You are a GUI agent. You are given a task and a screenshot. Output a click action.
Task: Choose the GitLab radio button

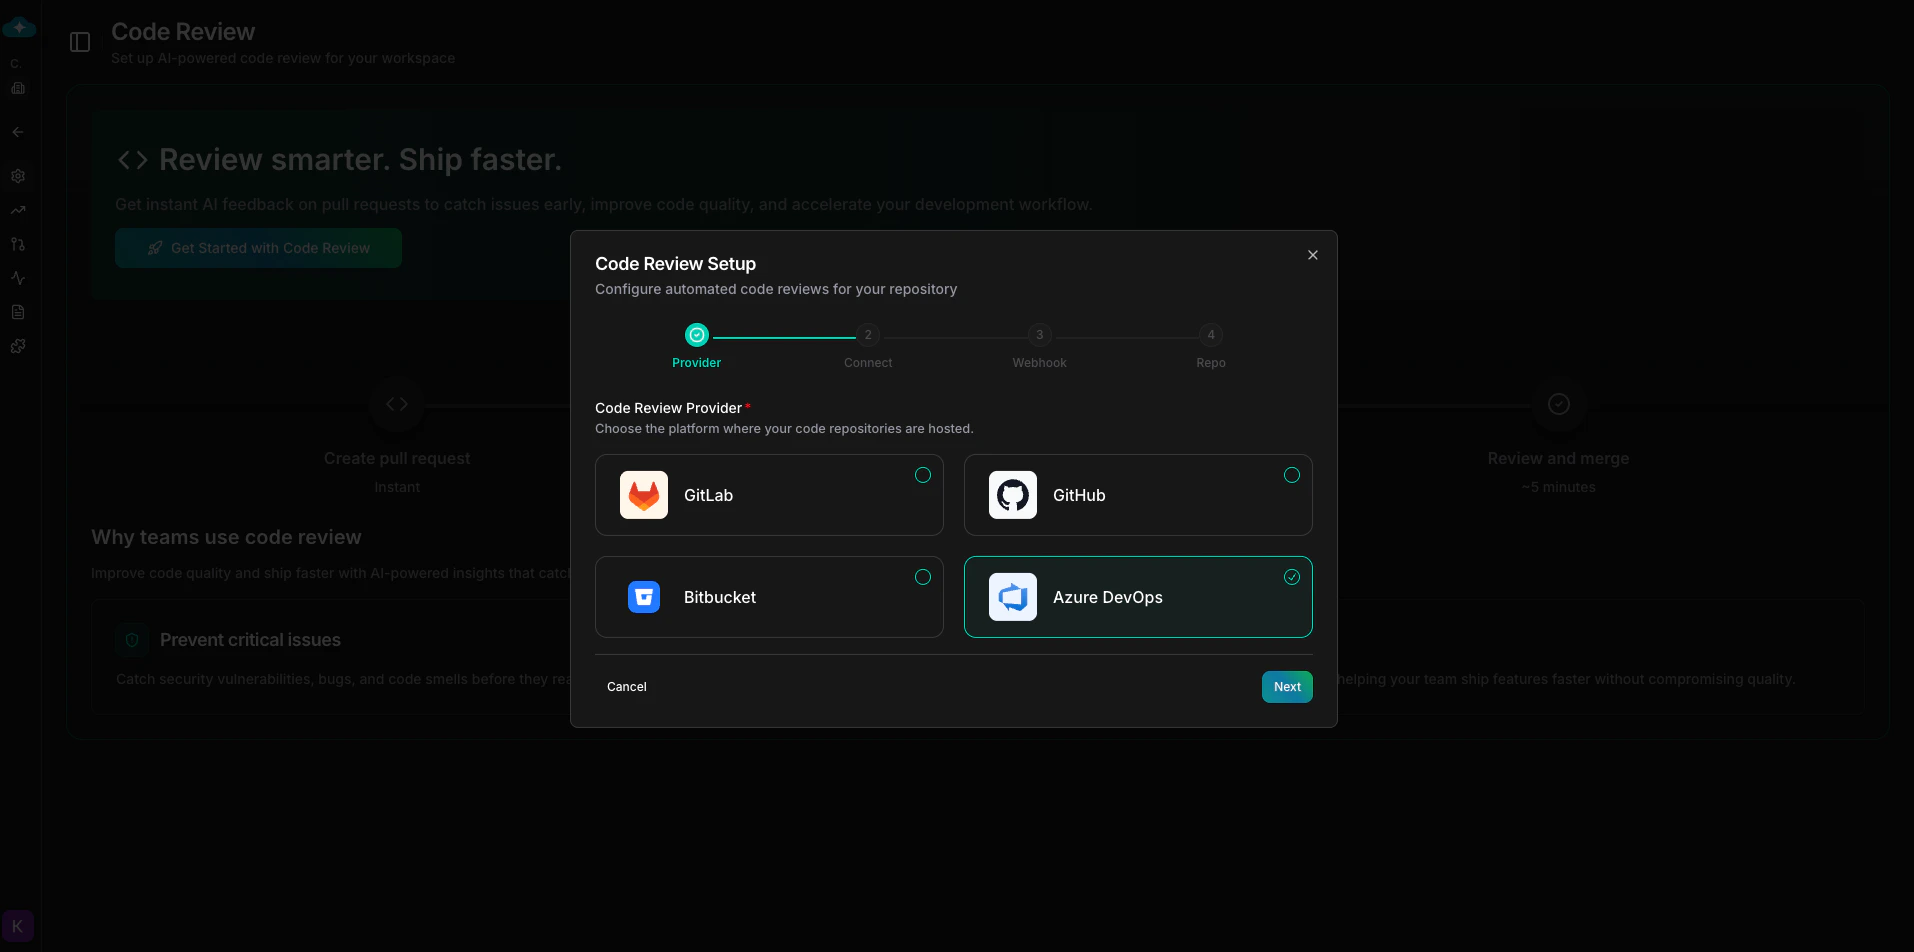[923, 475]
